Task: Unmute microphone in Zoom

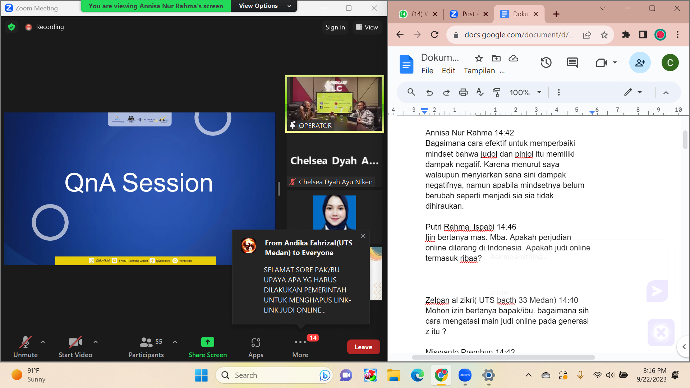Action: (26, 346)
